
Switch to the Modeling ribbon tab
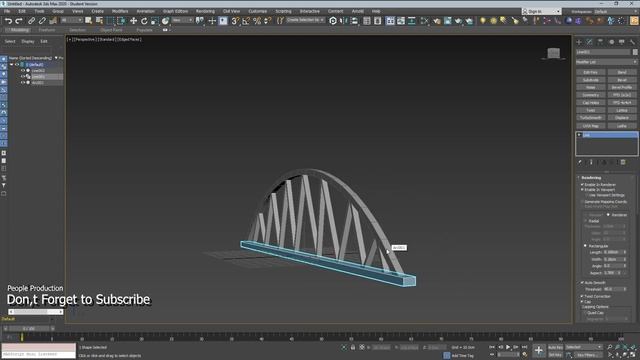coord(19,30)
